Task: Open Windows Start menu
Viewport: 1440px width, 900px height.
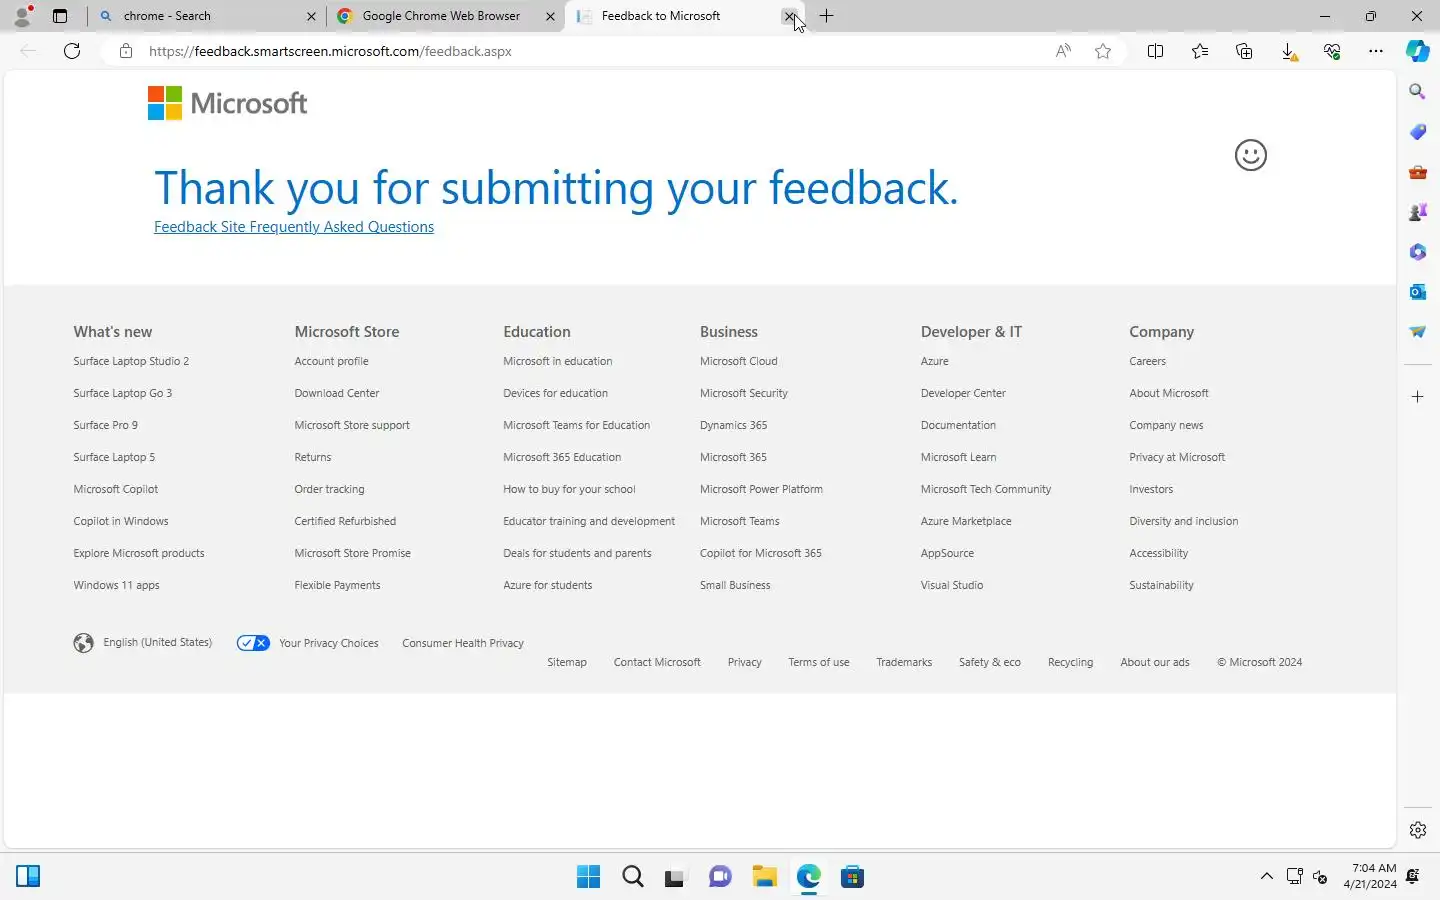Action: tap(589, 877)
